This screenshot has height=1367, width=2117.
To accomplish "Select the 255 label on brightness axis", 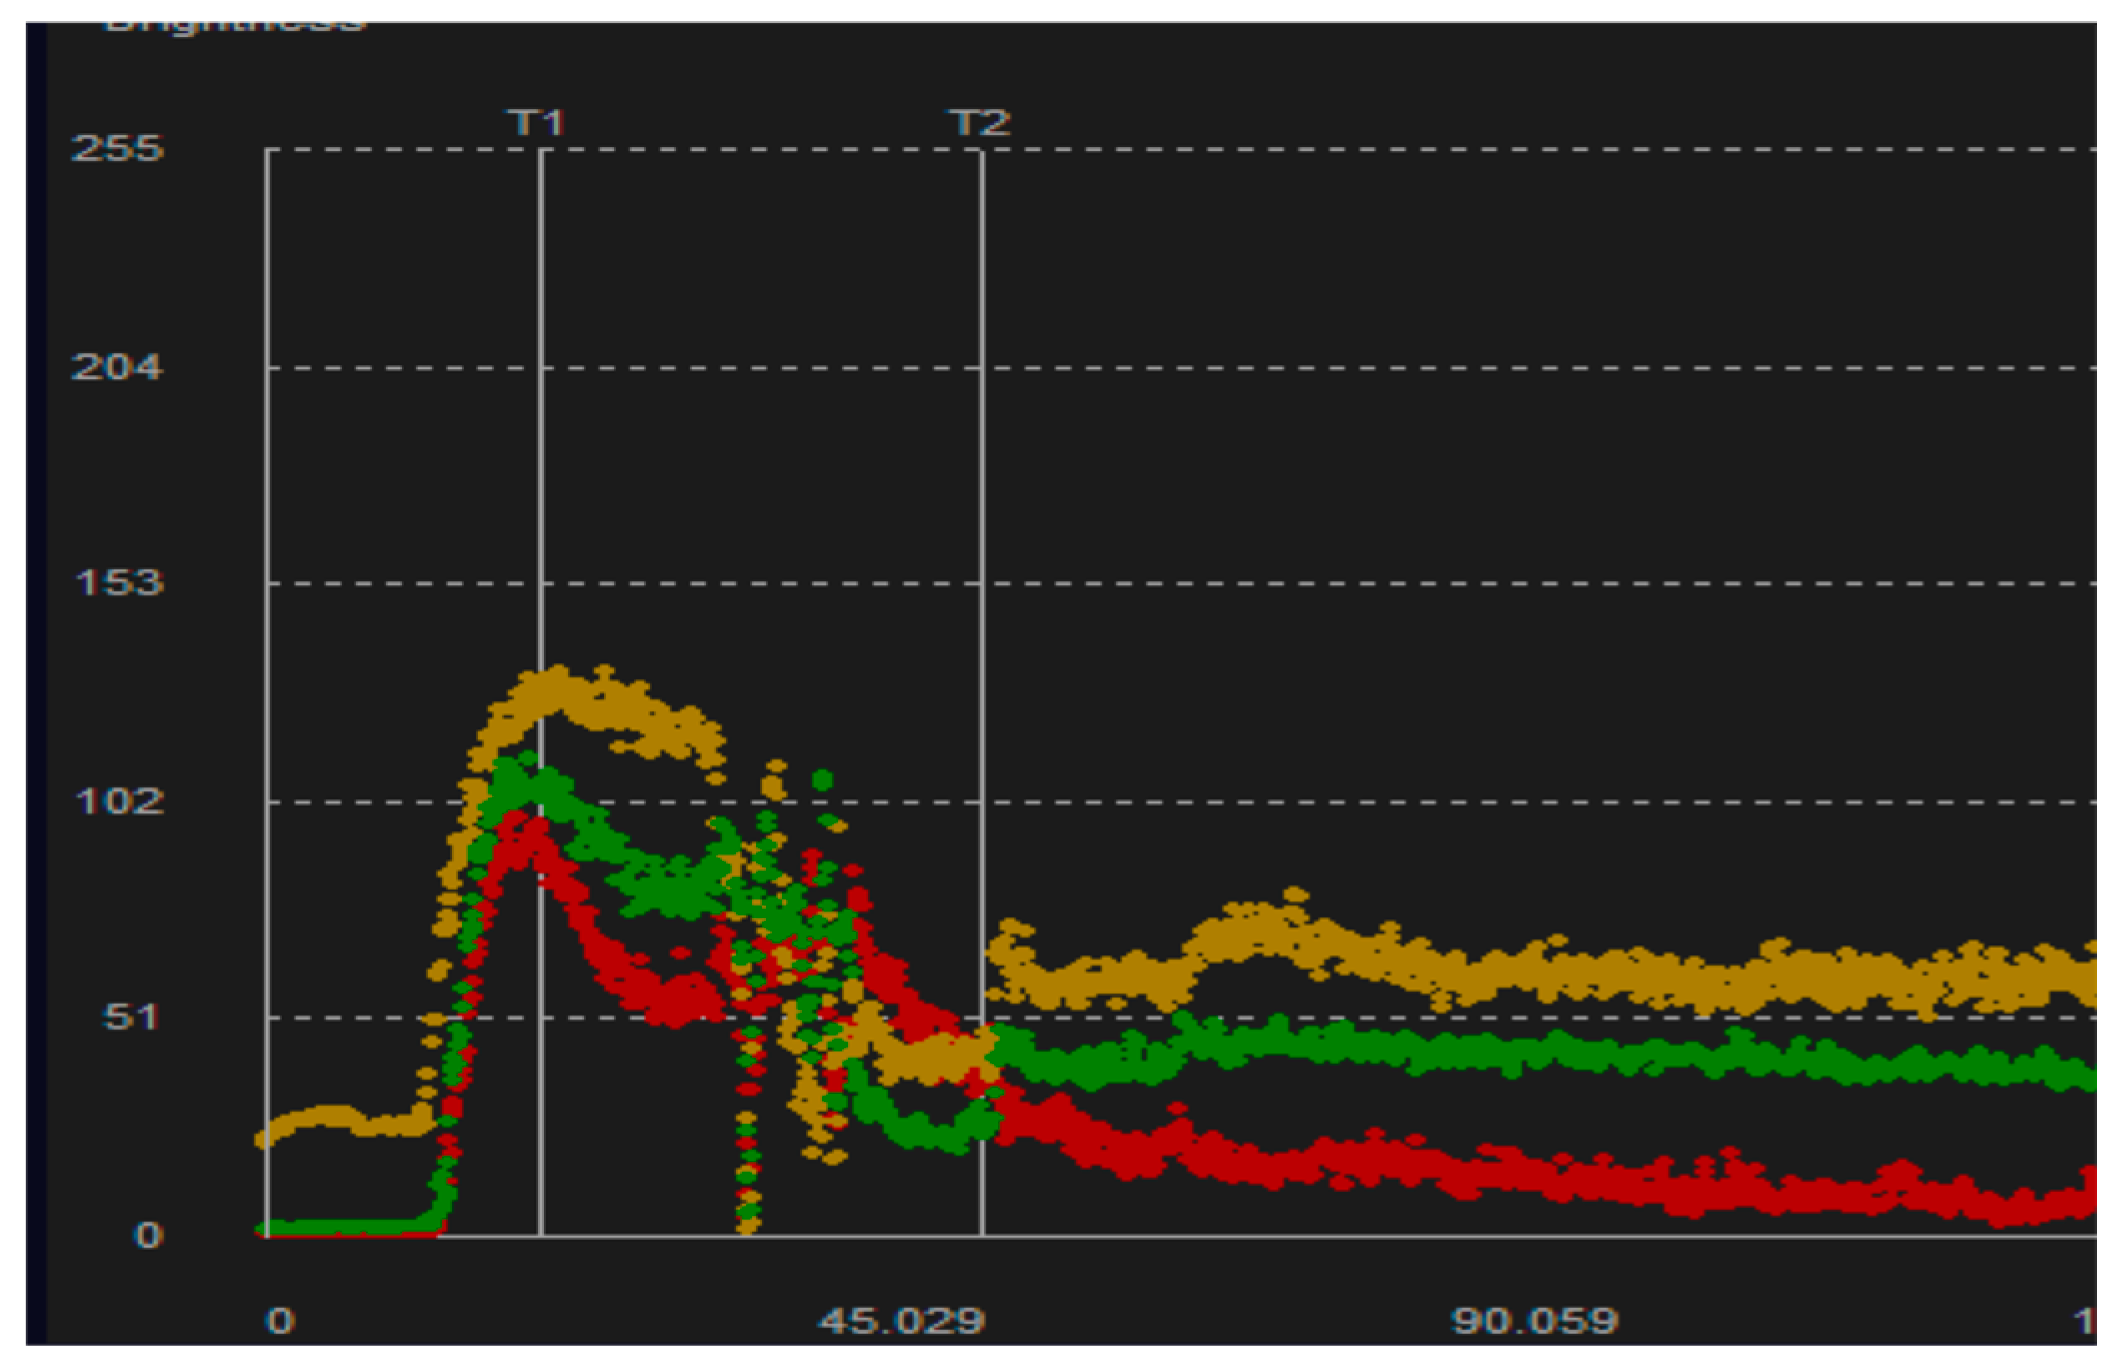I will click(x=117, y=148).
